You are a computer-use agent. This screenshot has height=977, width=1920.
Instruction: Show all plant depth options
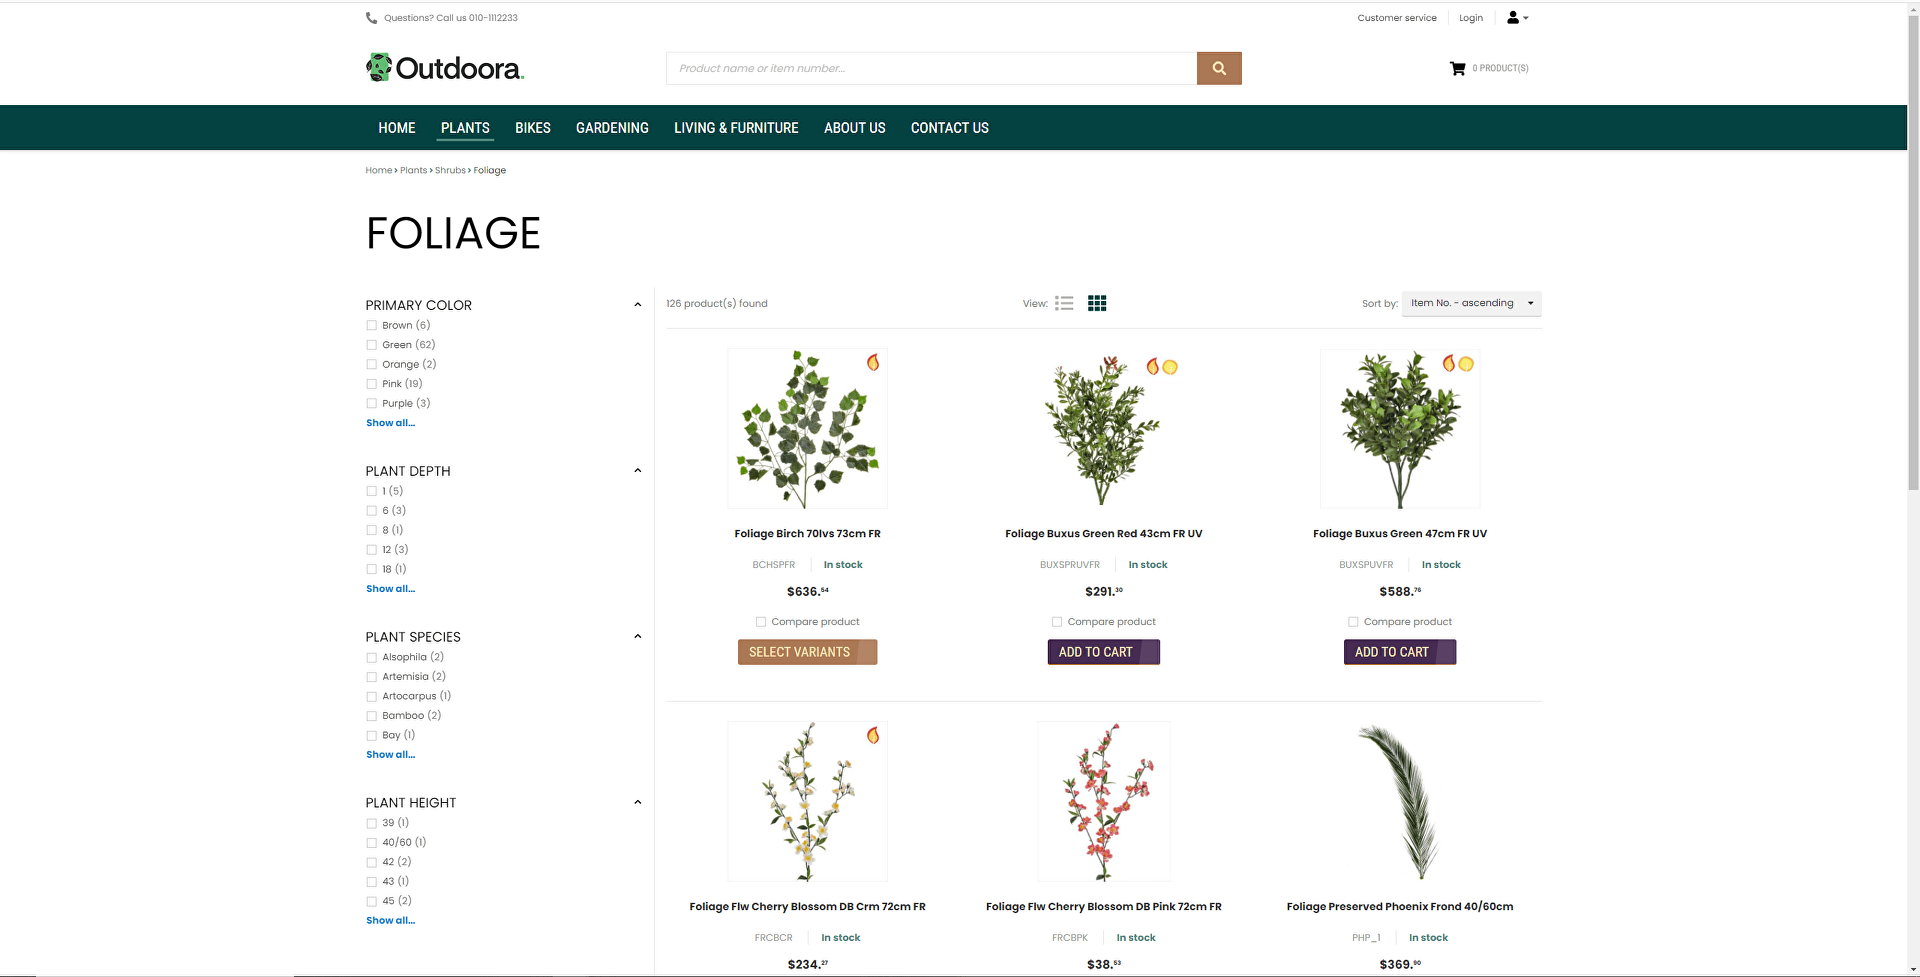pos(390,589)
